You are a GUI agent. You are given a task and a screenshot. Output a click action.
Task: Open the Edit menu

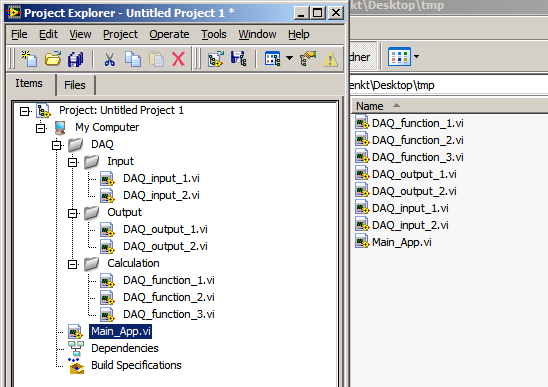[48, 34]
